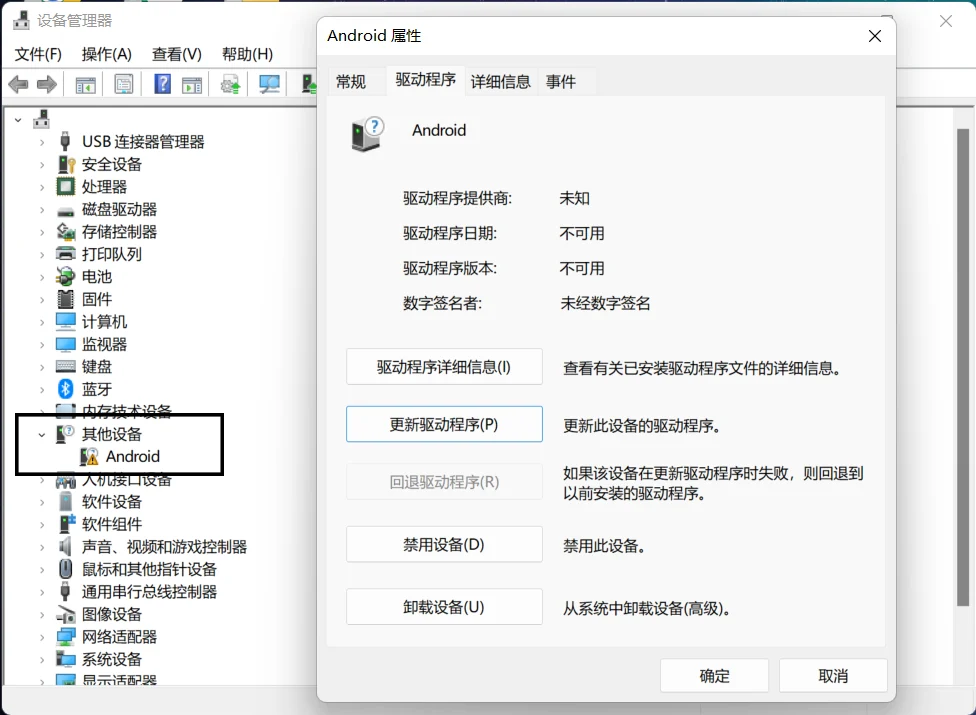The height and width of the screenshot is (715, 976).
Task: Click the text 更新此设备的驱动程序。
Action: click(x=642, y=426)
